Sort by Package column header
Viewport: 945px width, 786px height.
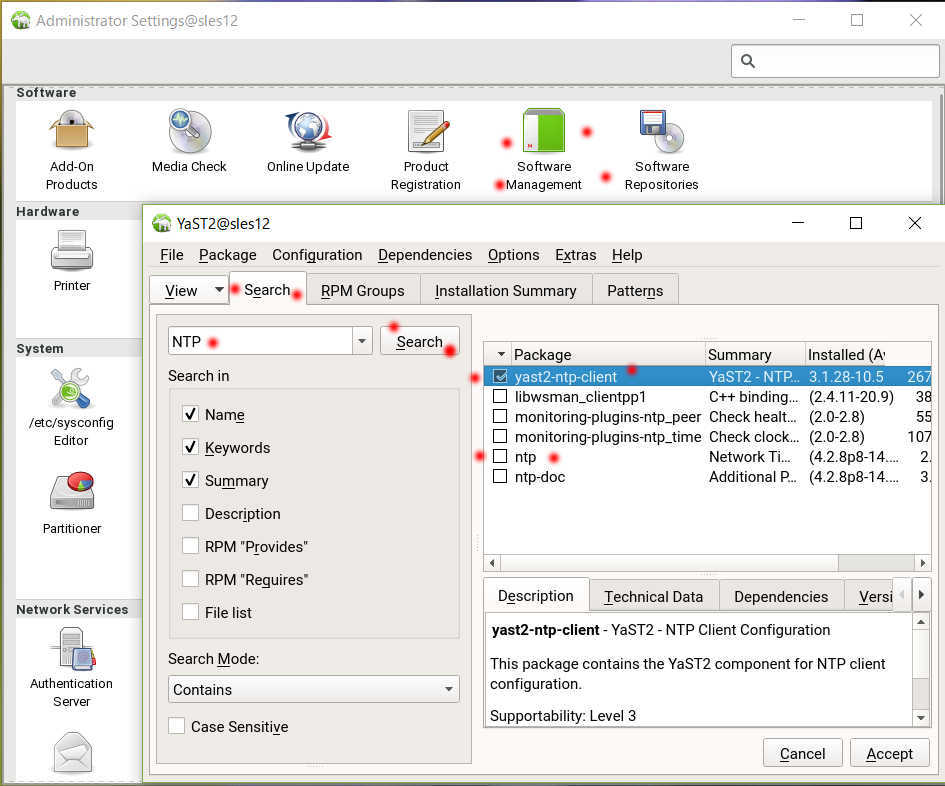608,354
